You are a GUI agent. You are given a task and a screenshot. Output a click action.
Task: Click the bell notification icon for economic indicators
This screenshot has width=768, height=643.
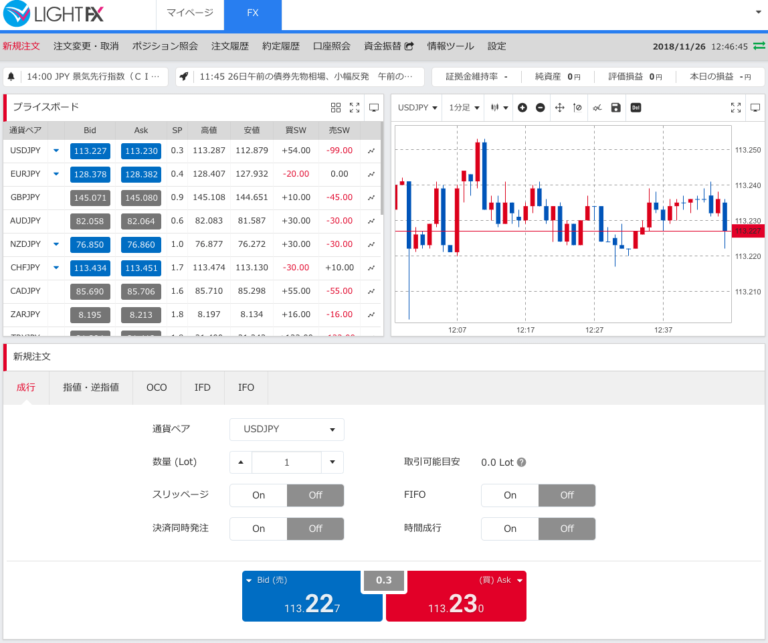[x=12, y=76]
